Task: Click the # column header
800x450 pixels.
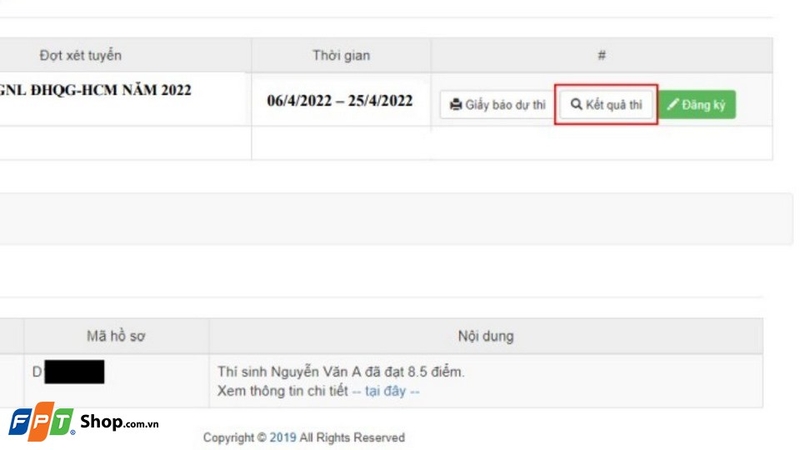Action: [601, 55]
